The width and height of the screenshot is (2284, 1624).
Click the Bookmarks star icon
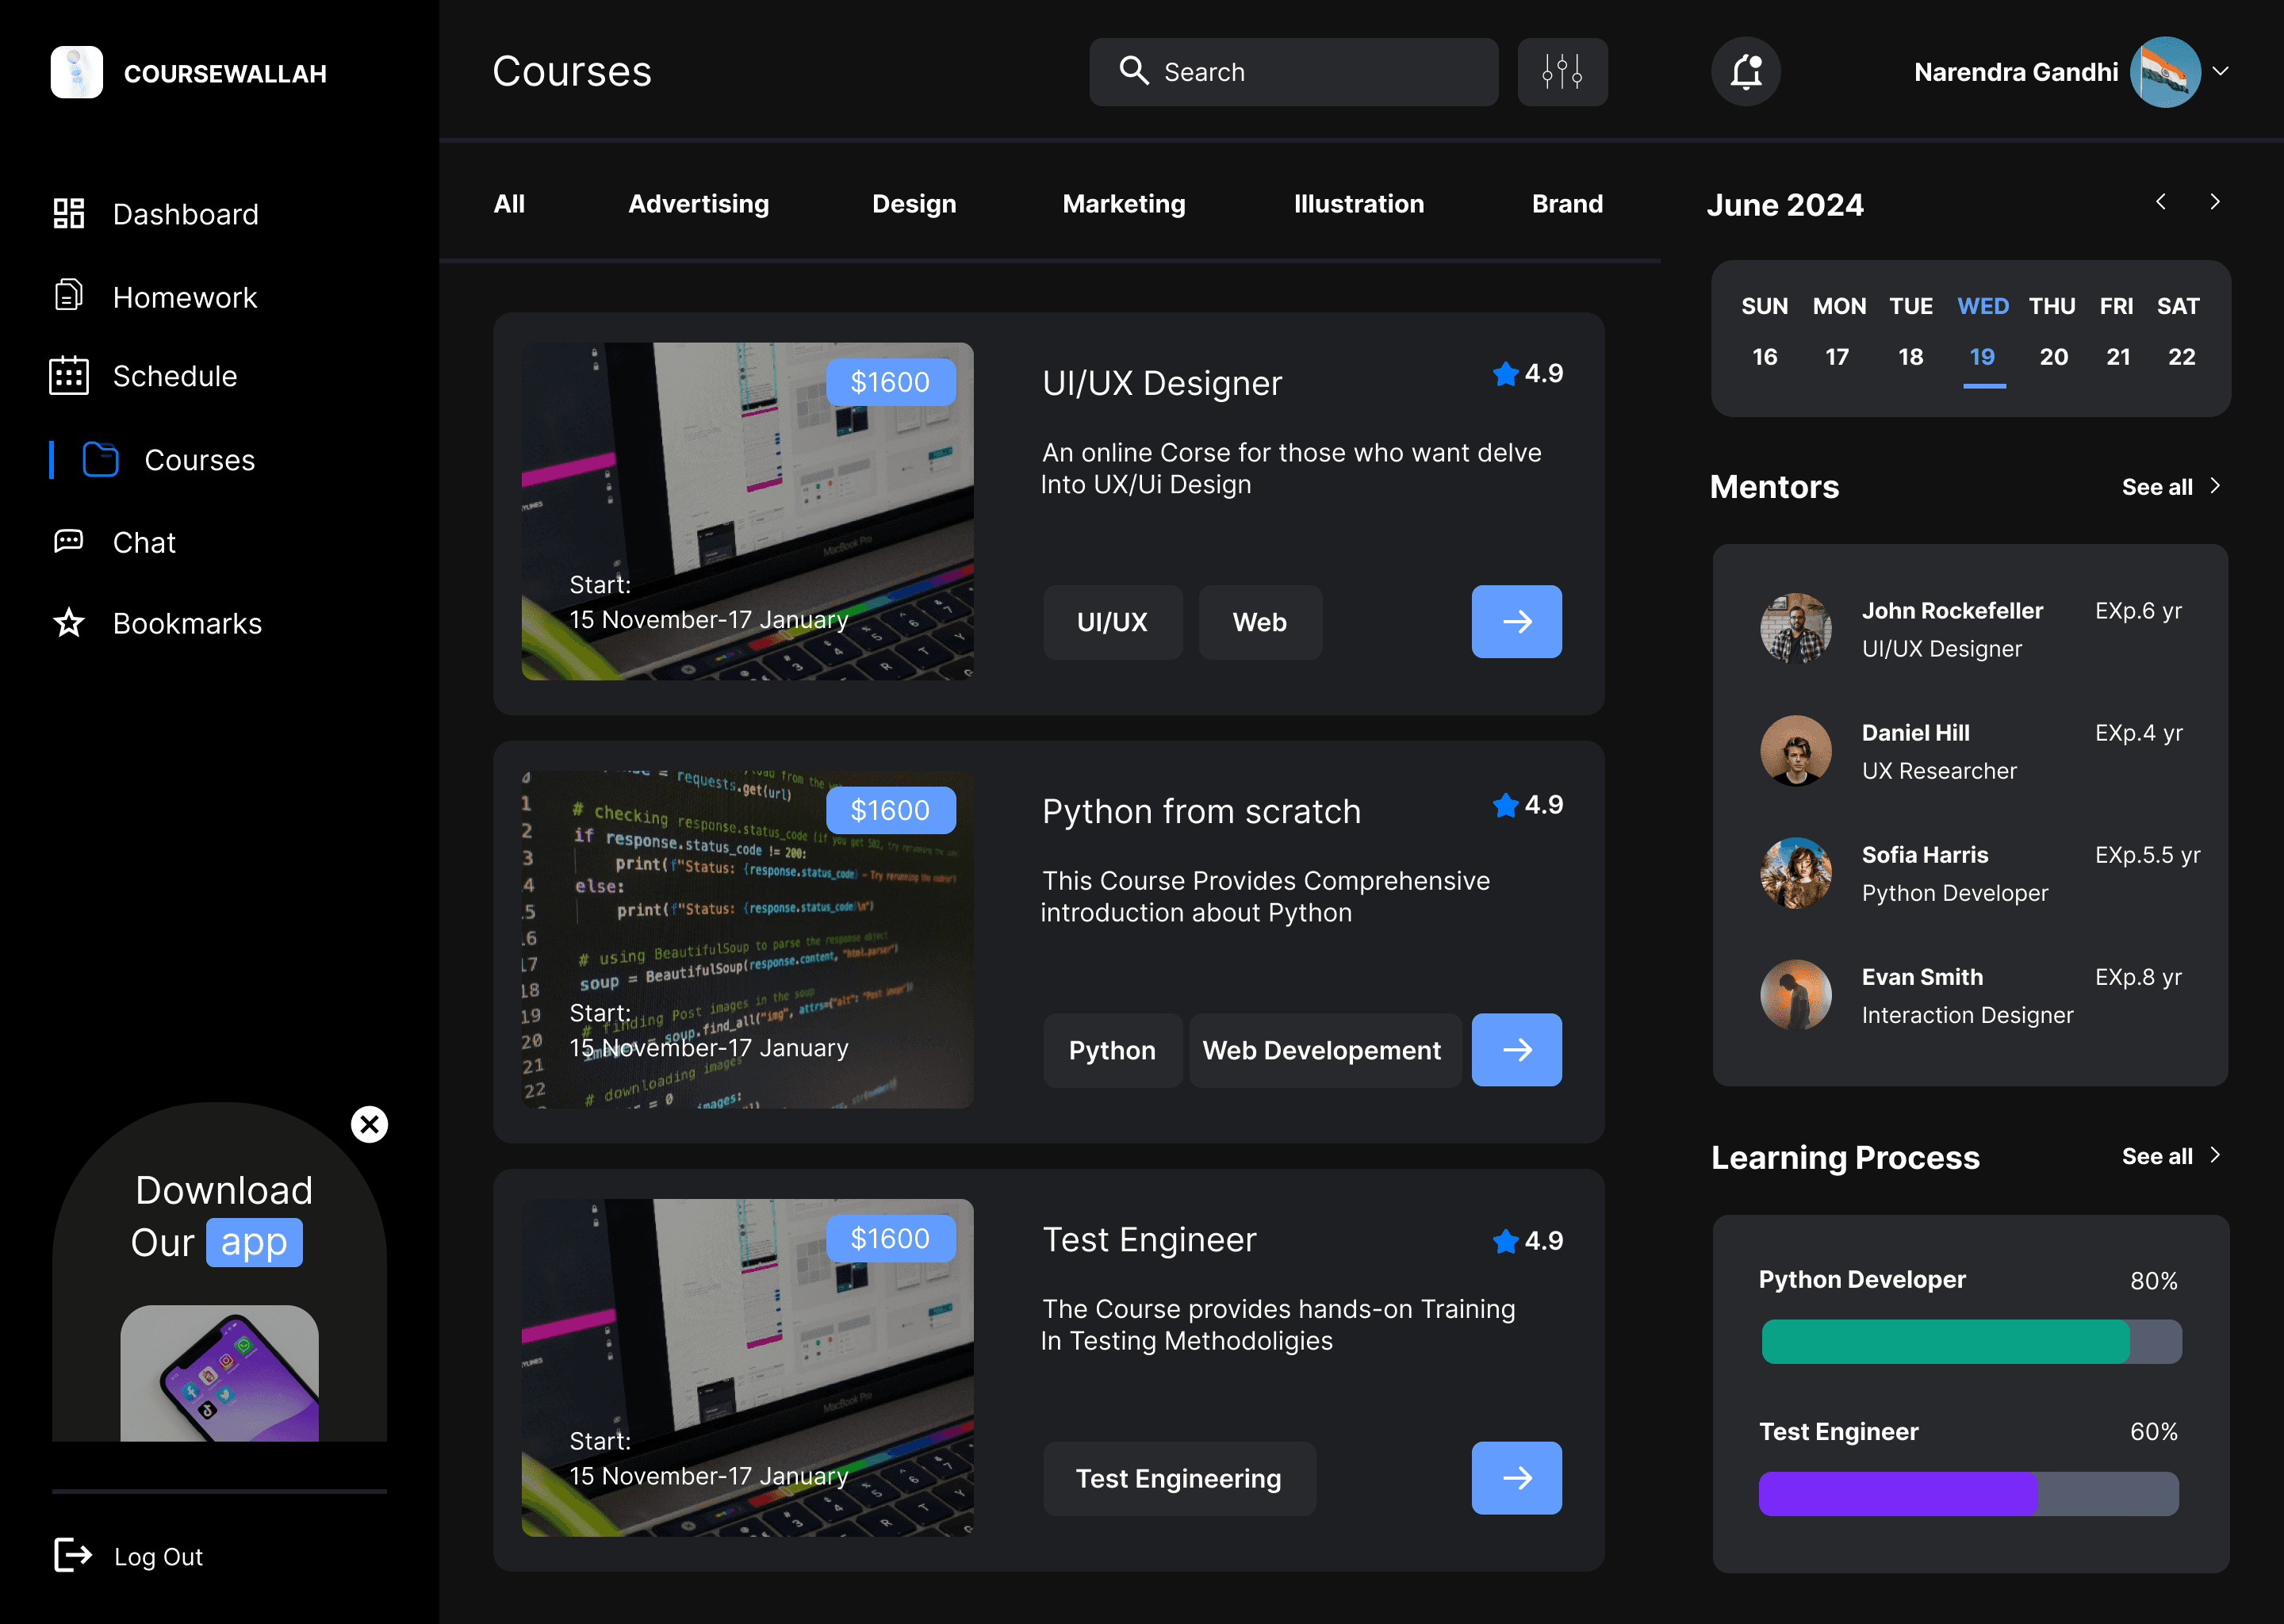tap(68, 623)
